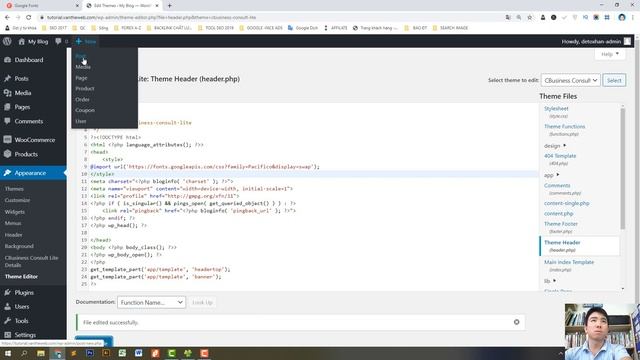Open the Chrome profile avatar
Image resolution: width=640 pixels, height=360 pixels.
point(622,18)
